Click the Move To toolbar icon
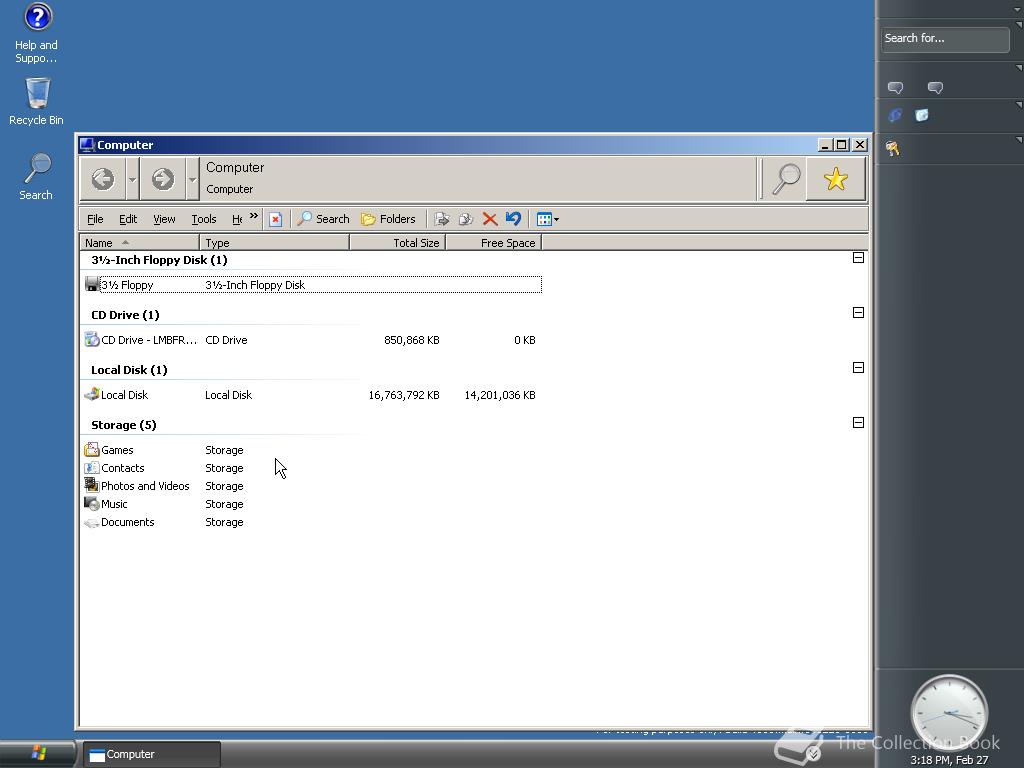1024x768 pixels. 441,219
